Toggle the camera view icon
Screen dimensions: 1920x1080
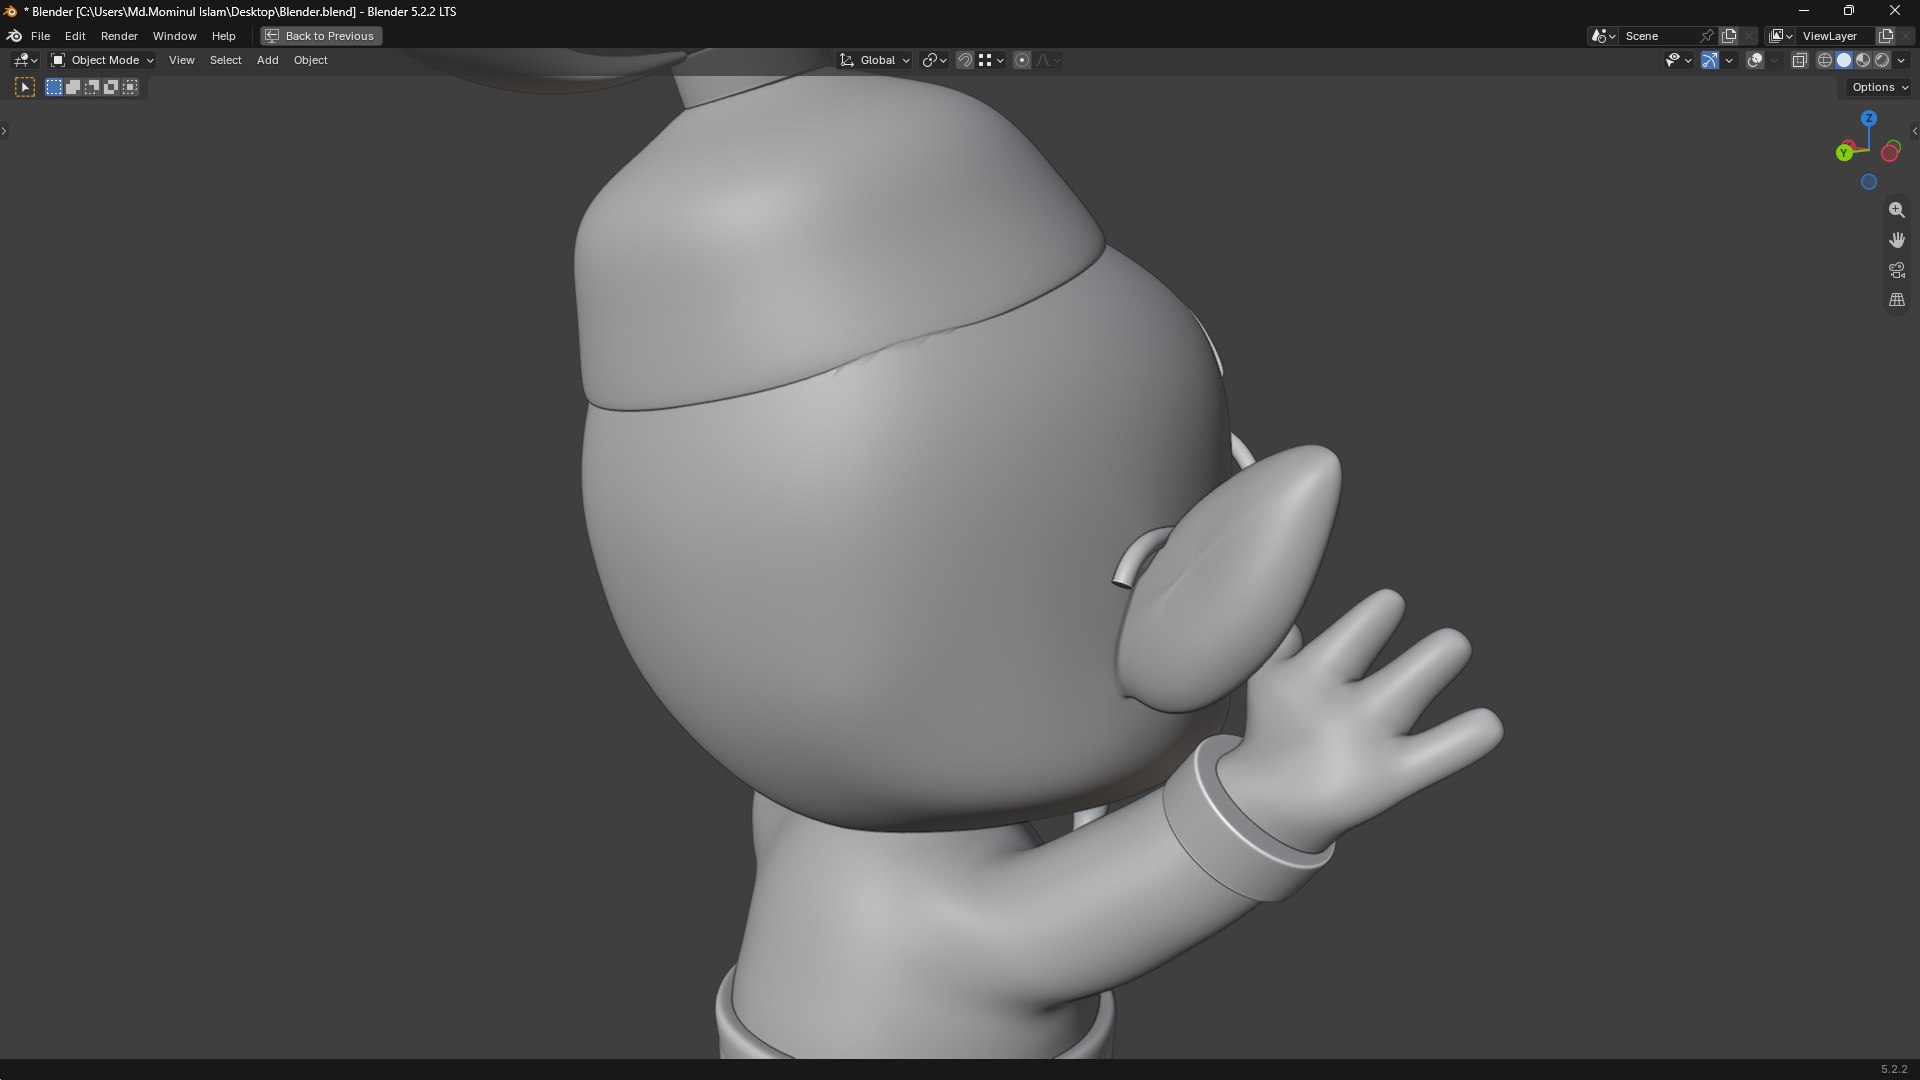tap(1897, 270)
